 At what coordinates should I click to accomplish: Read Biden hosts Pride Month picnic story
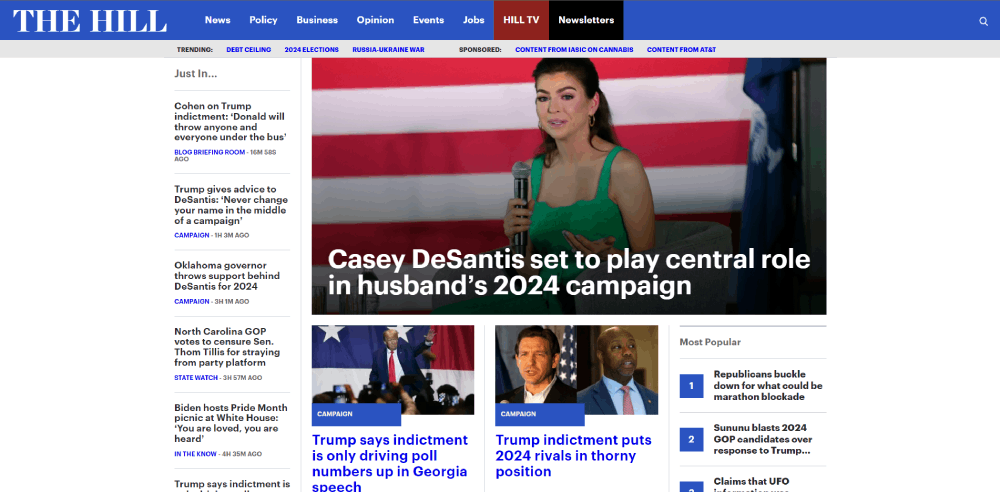(x=231, y=423)
